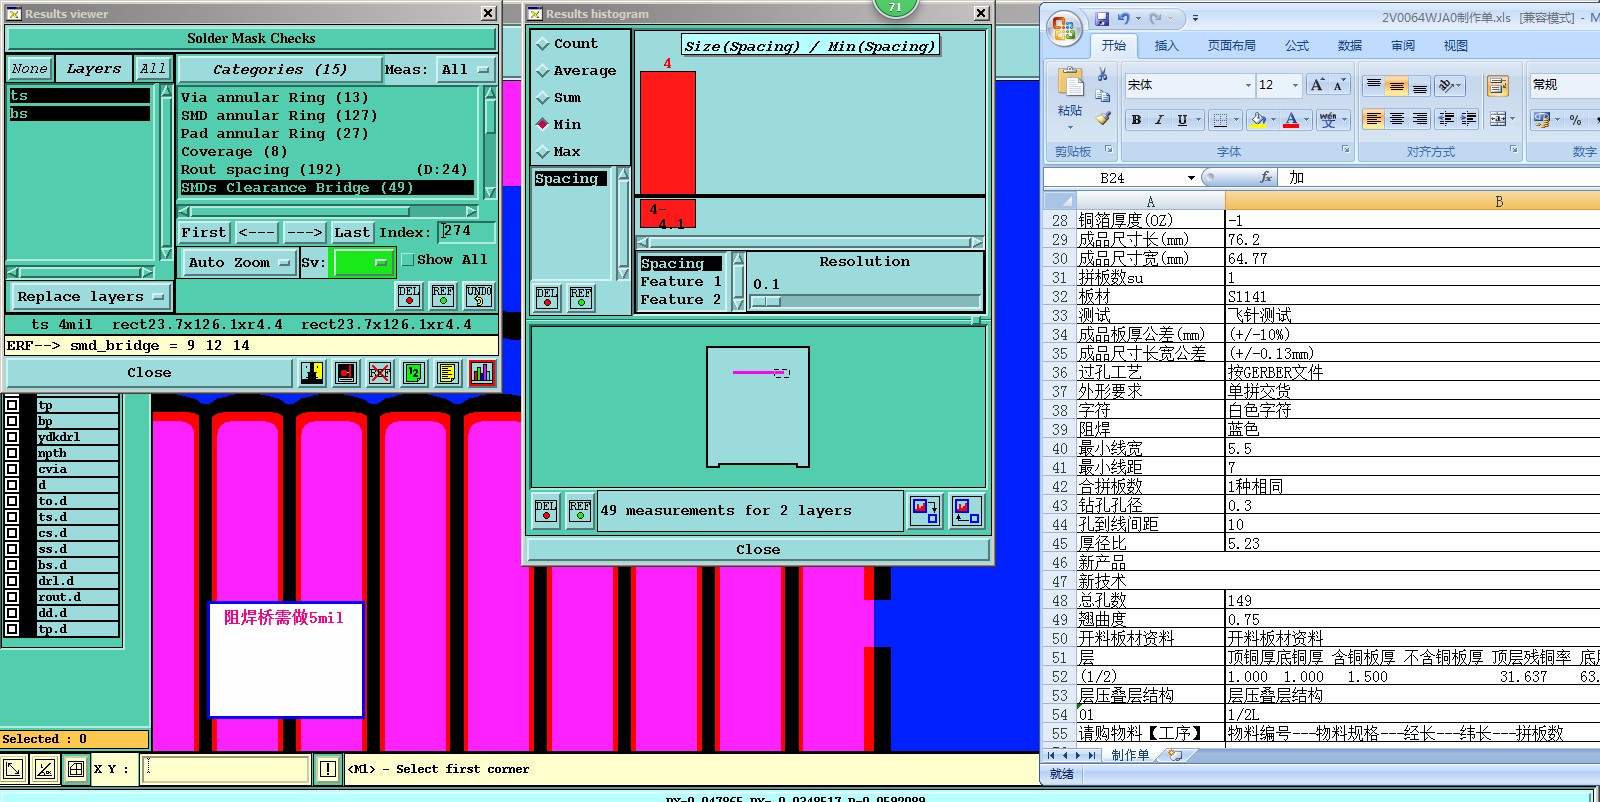Click REF icon next to measurements text
This screenshot has height=802, width=1600.
[580, 510]
